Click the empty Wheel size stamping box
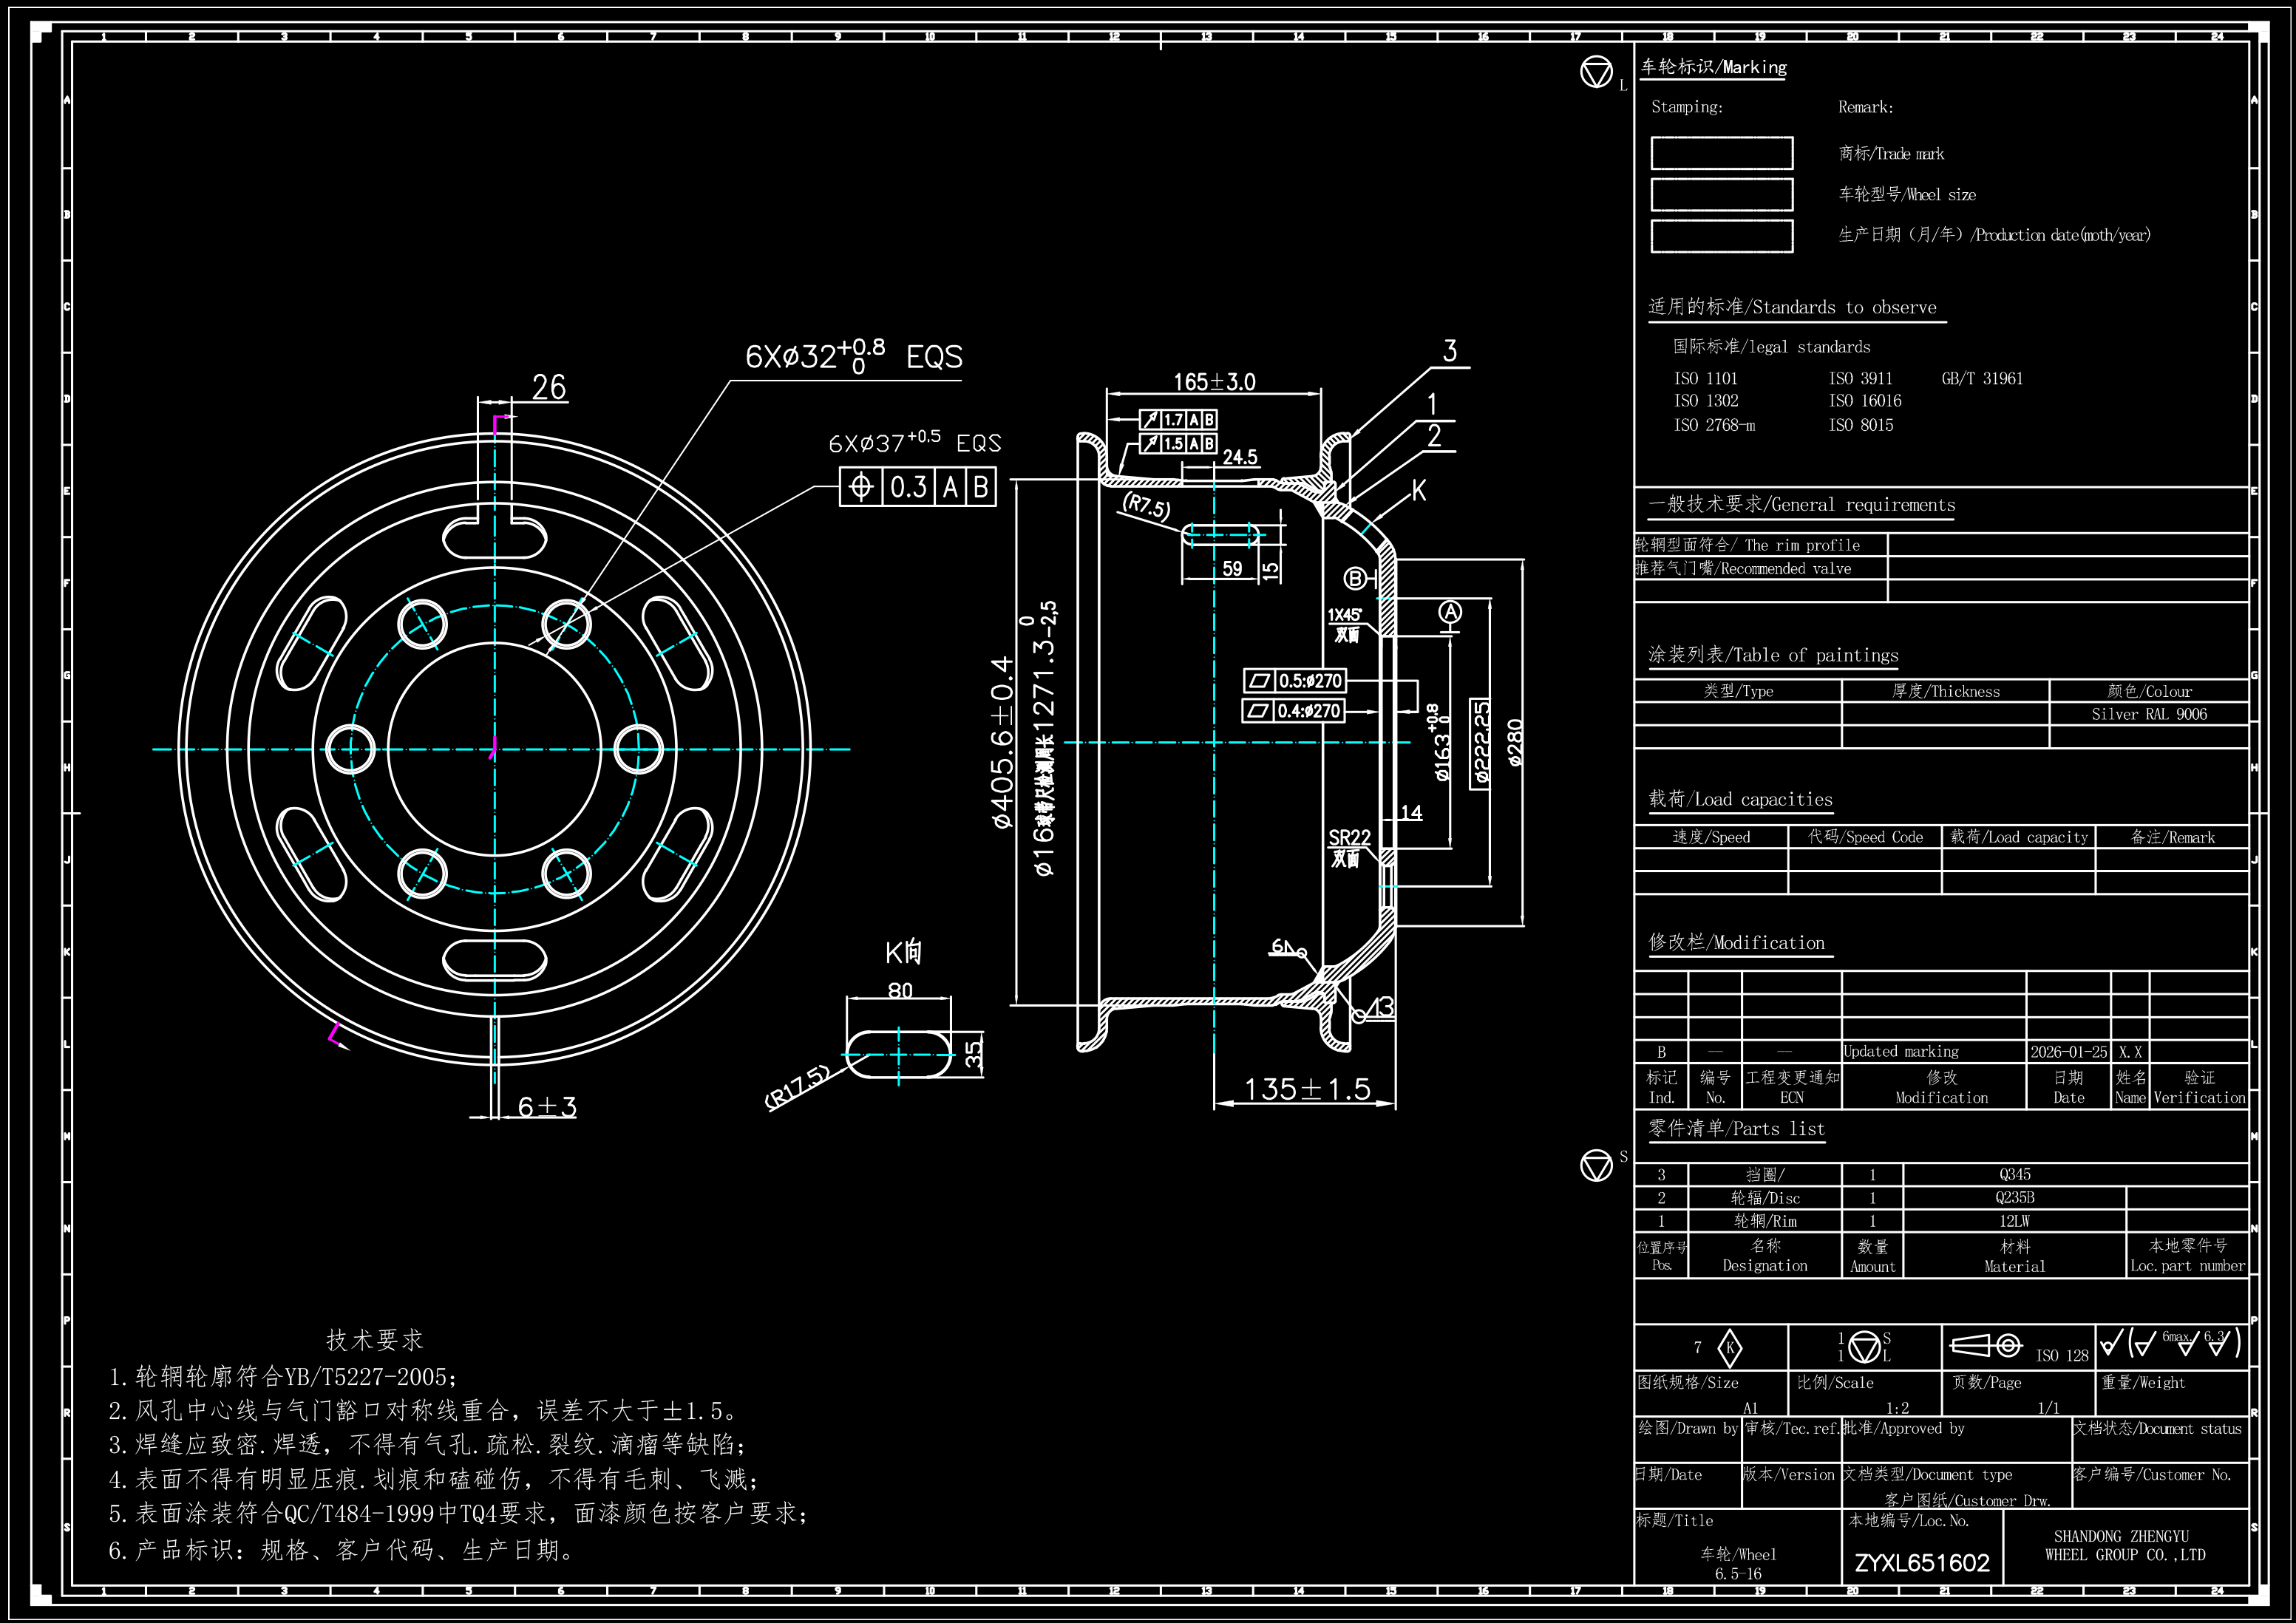 (x=1721, y=194)
